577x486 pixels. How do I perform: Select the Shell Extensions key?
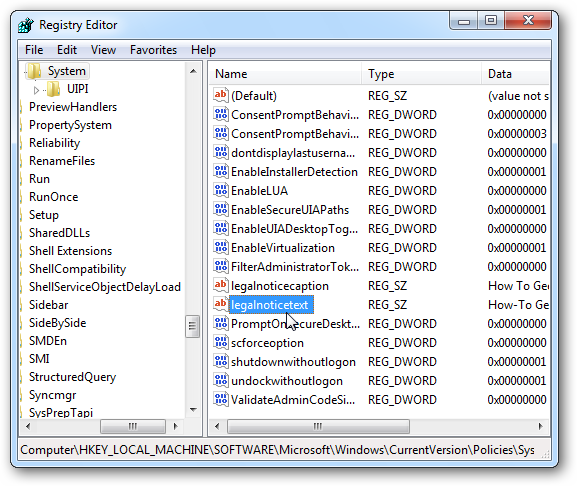tap(70, 251)
